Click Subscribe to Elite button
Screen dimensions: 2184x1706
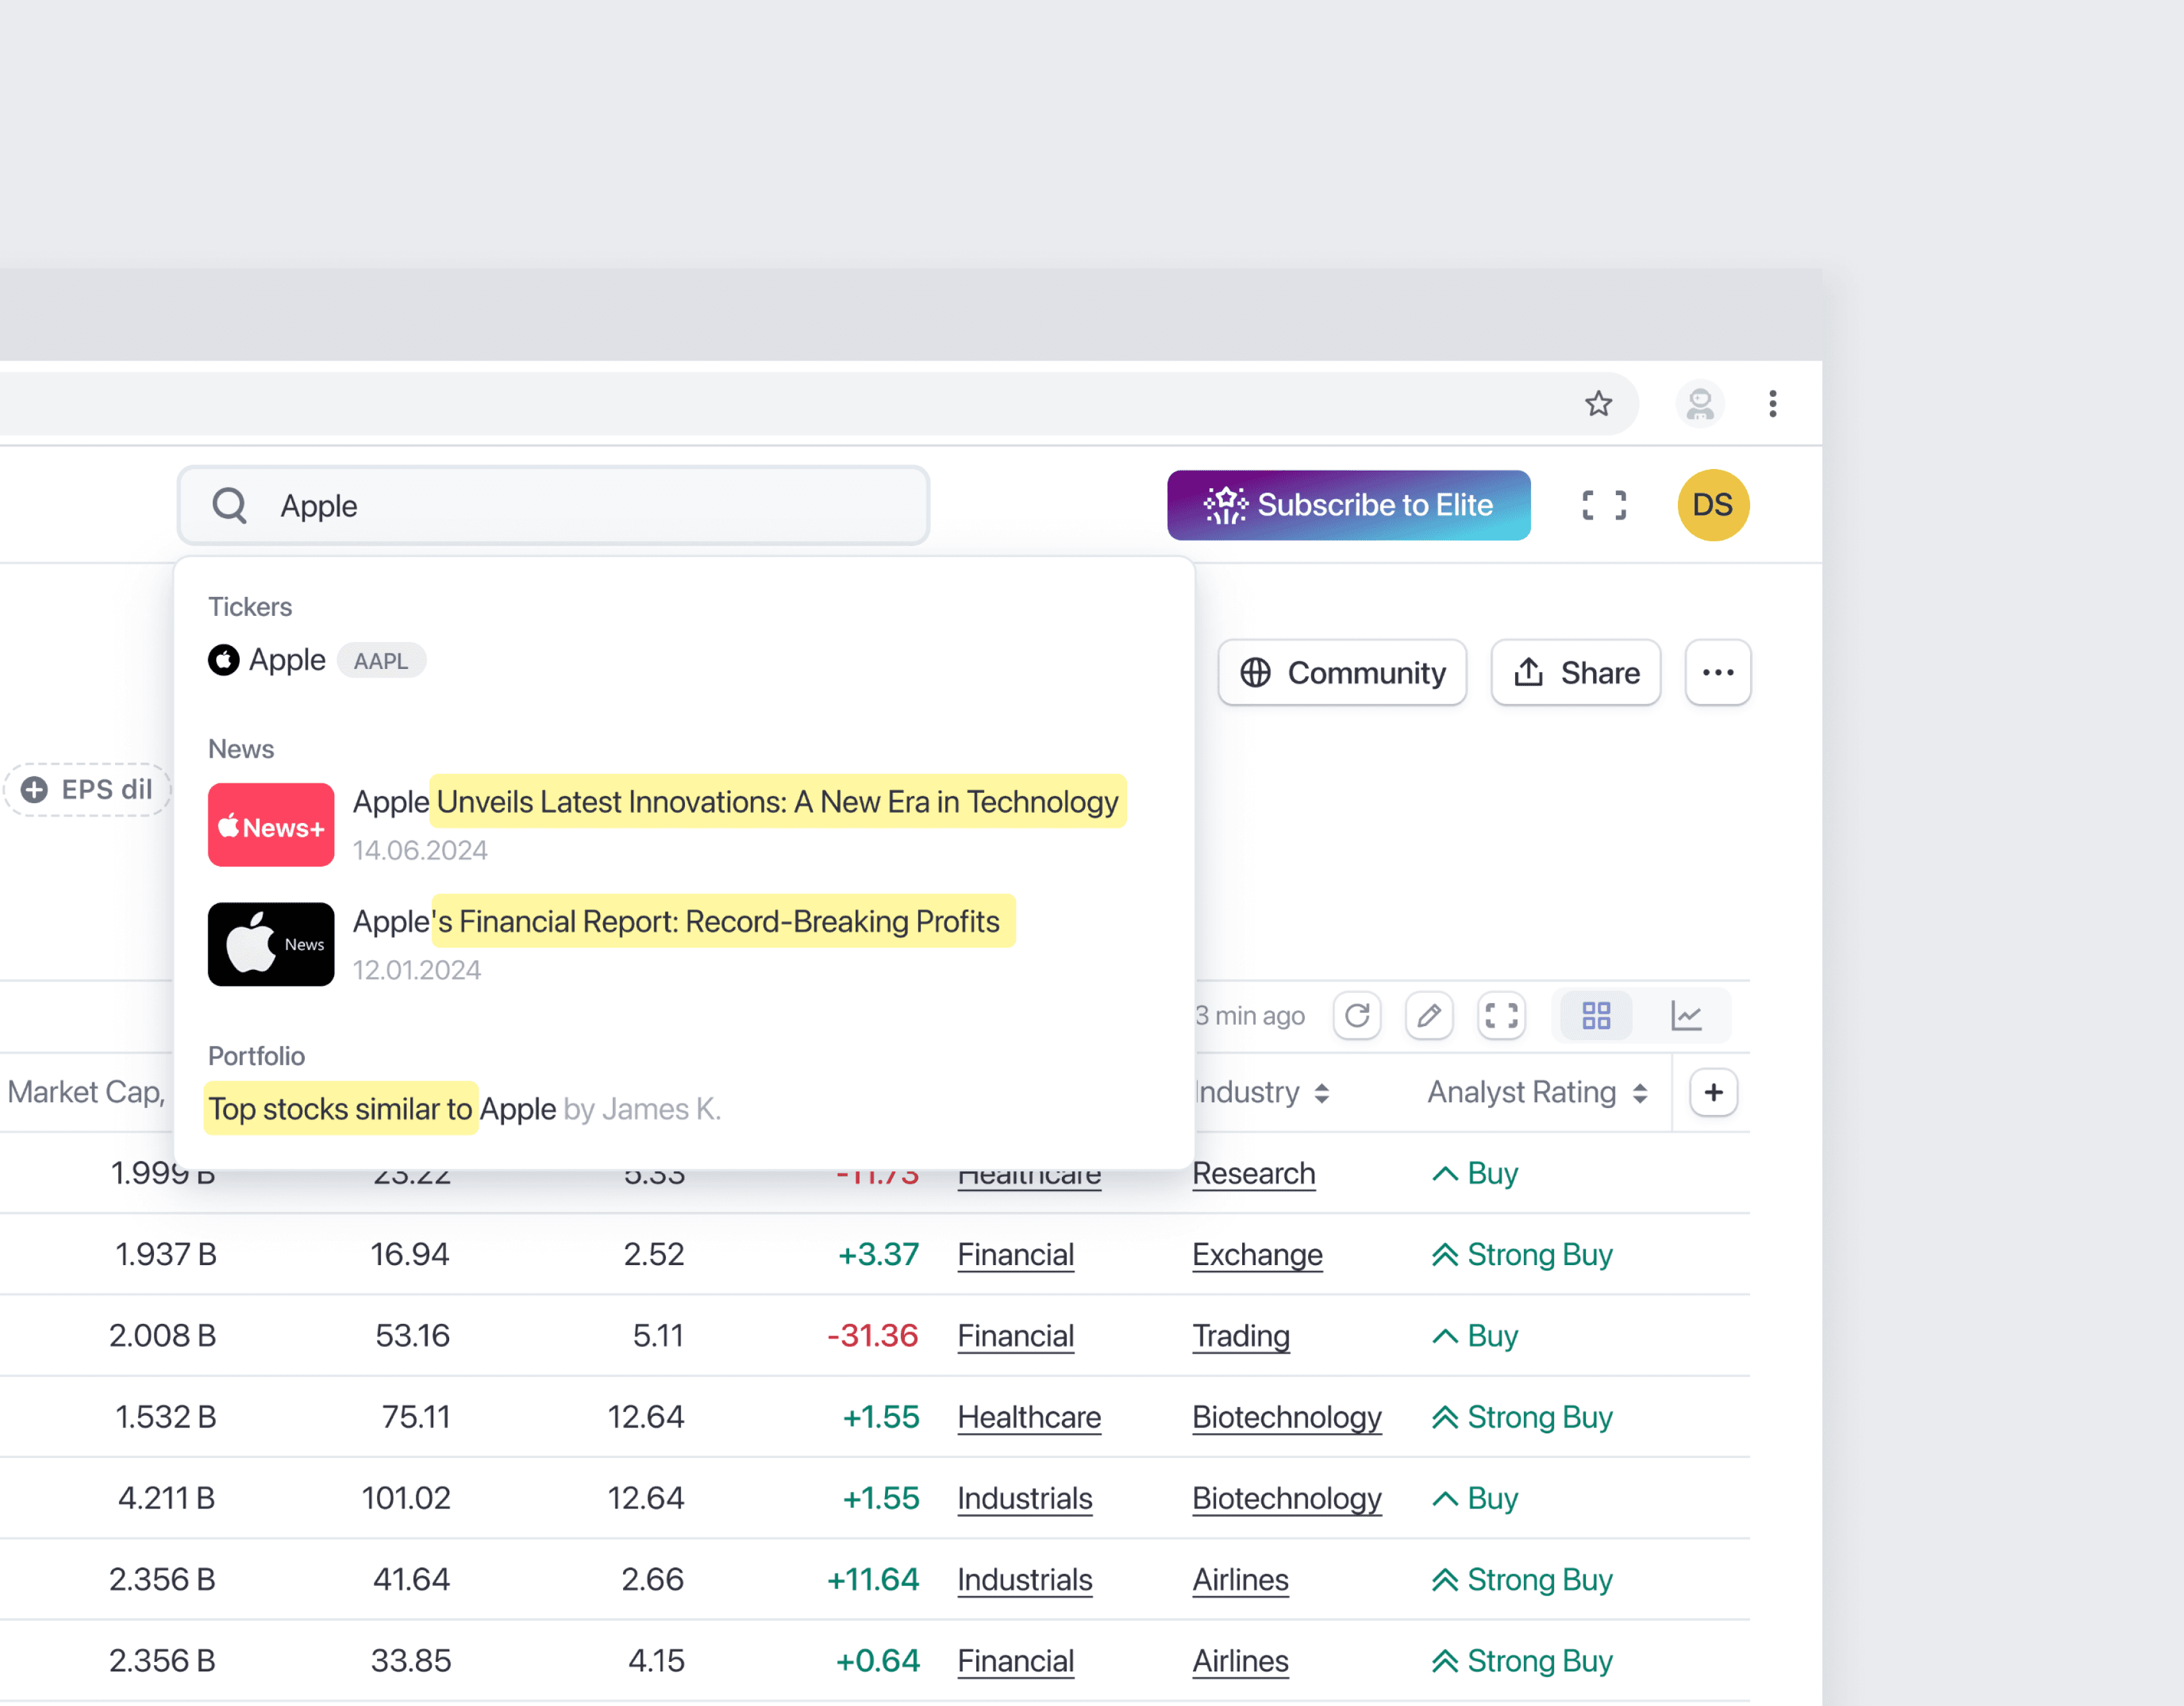[x=1348, y=505]
